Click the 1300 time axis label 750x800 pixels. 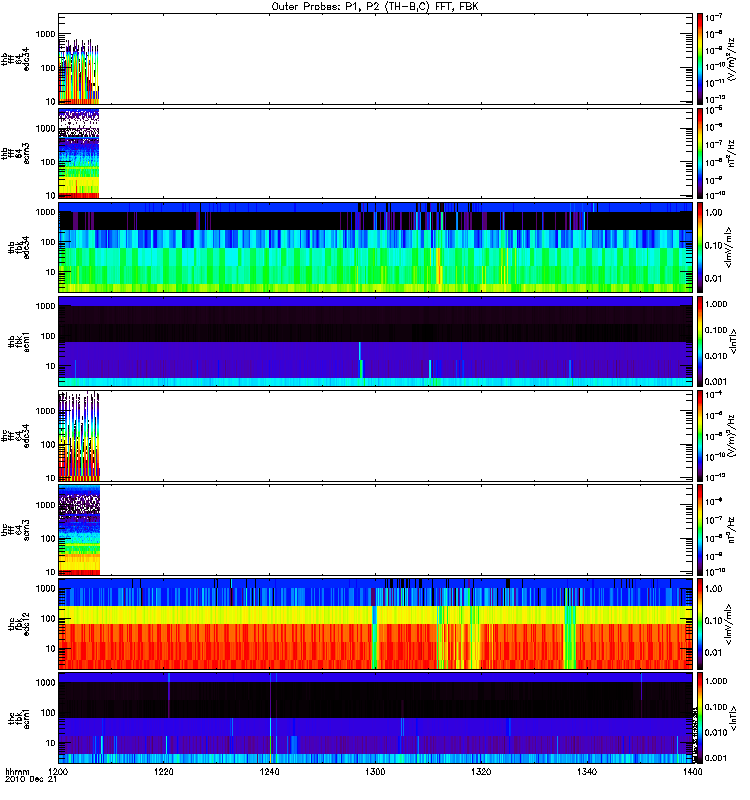pyautogui.click(x=375, y=774)
